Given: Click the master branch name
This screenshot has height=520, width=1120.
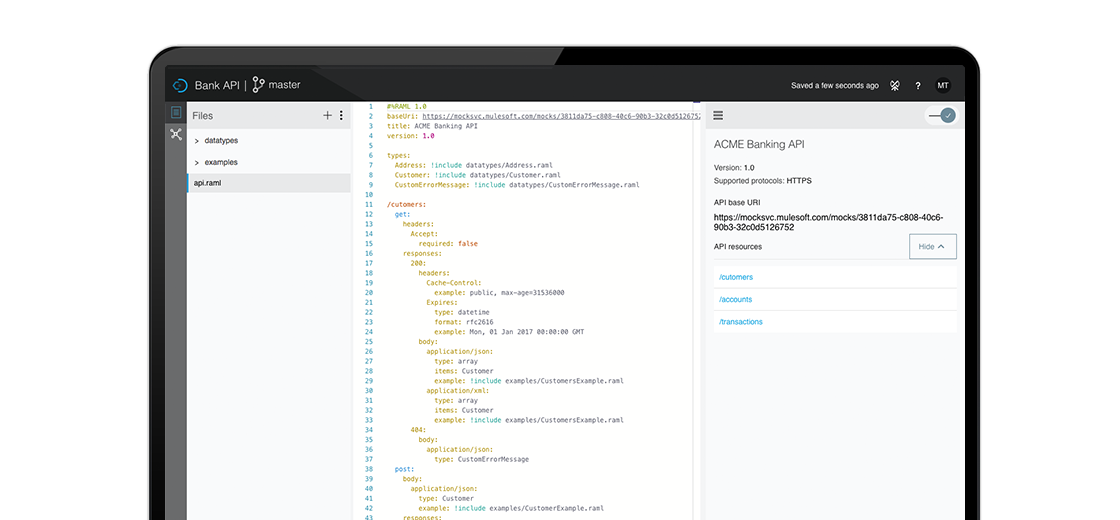Looking at the screenshot, I should coord(284,84).
